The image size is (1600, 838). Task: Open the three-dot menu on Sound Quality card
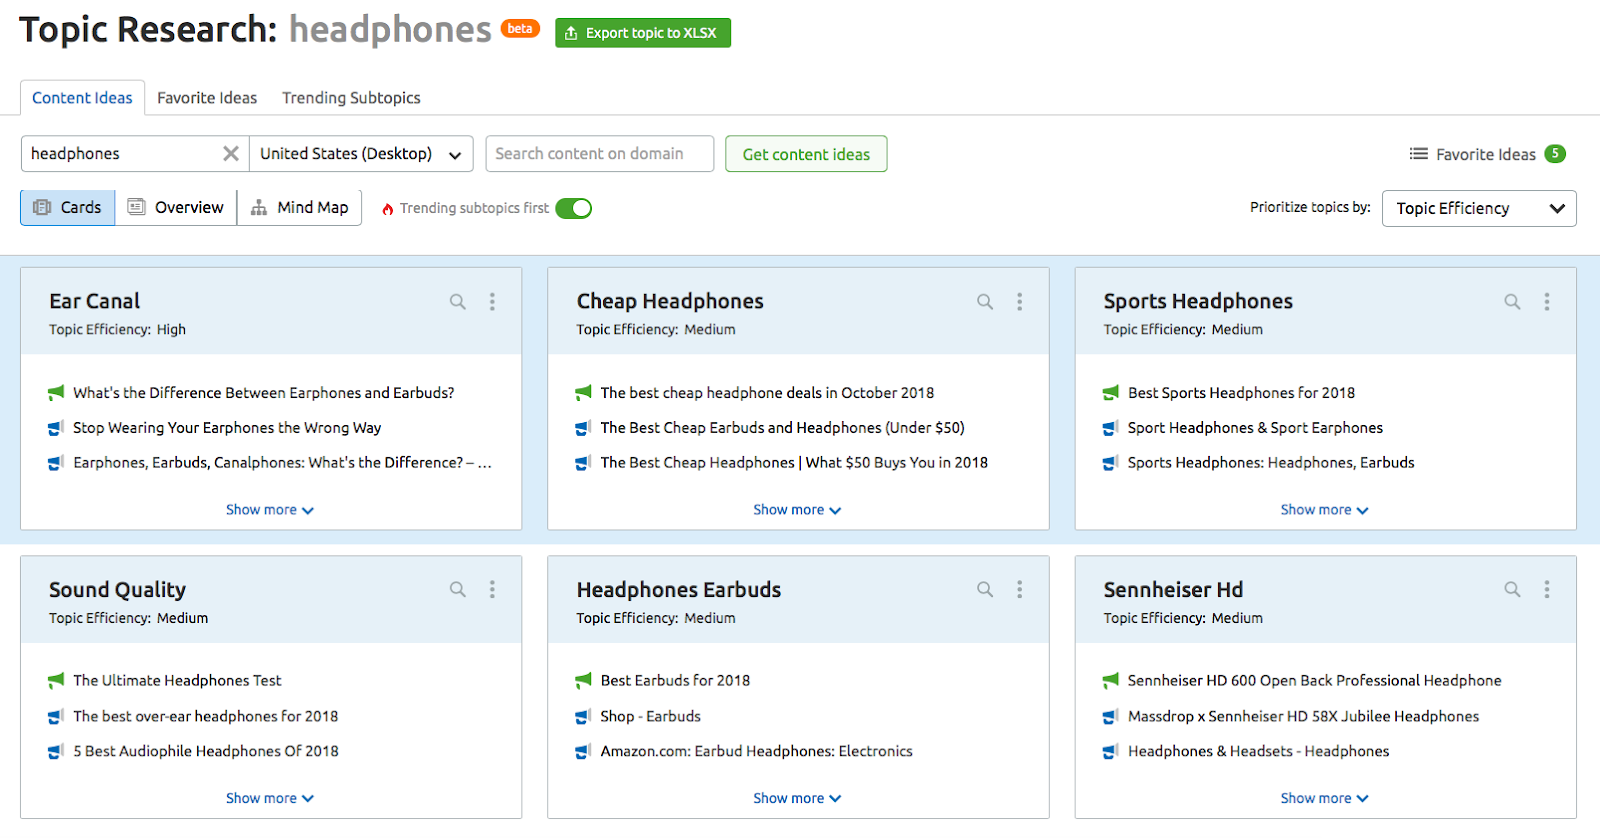coord(492,590)
